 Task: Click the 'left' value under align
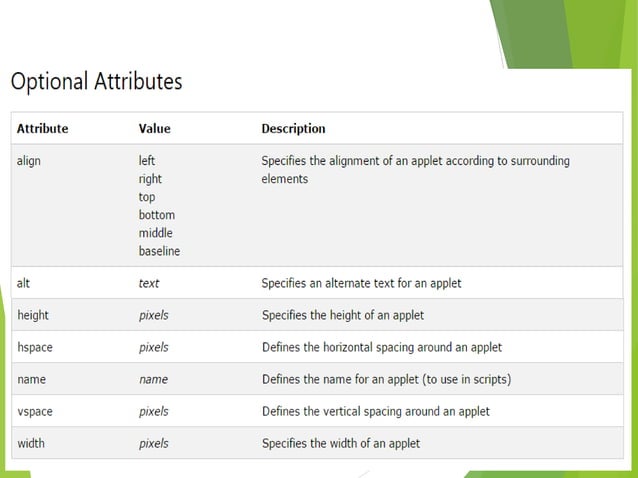pos(147,160)
